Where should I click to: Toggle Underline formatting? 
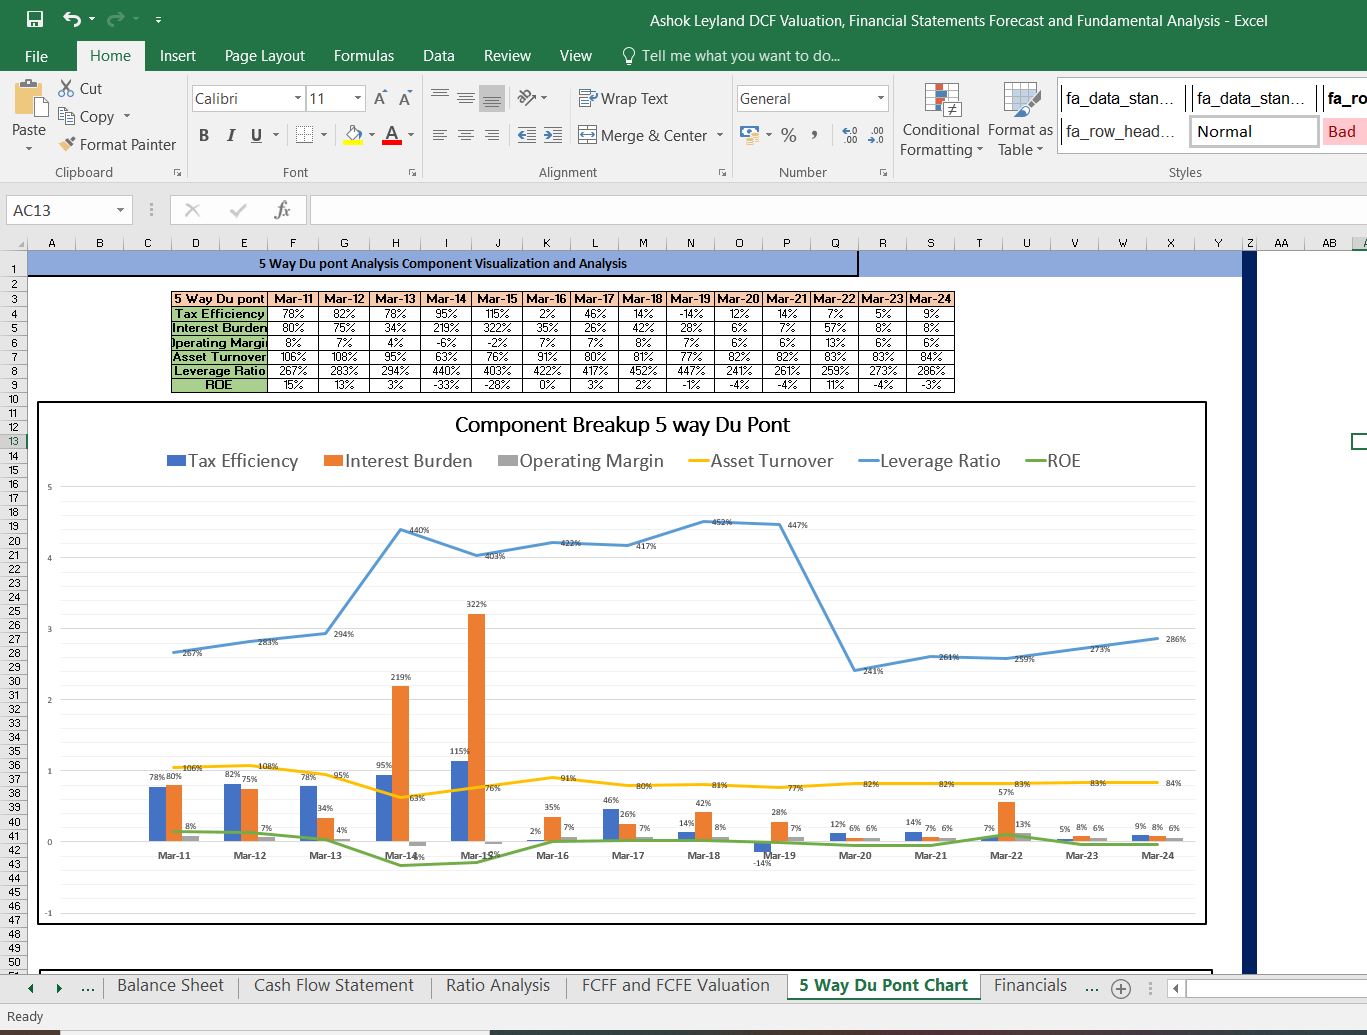(256, 135)
